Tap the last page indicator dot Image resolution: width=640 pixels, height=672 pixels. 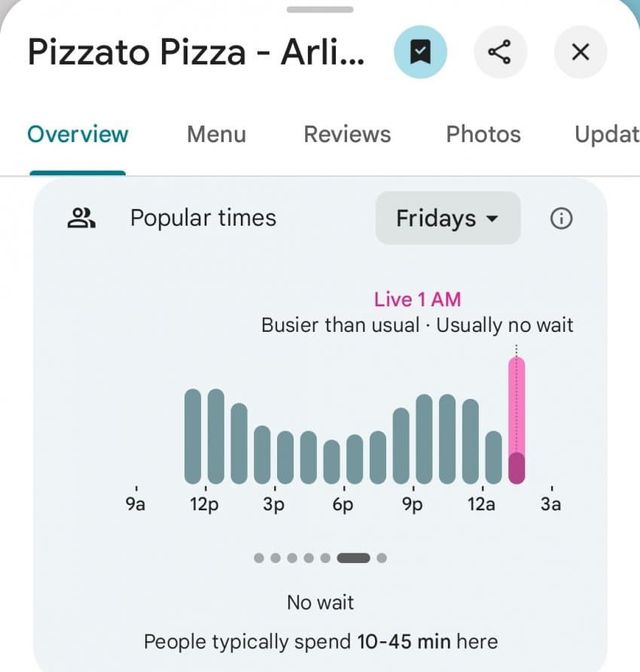[381, 558]
